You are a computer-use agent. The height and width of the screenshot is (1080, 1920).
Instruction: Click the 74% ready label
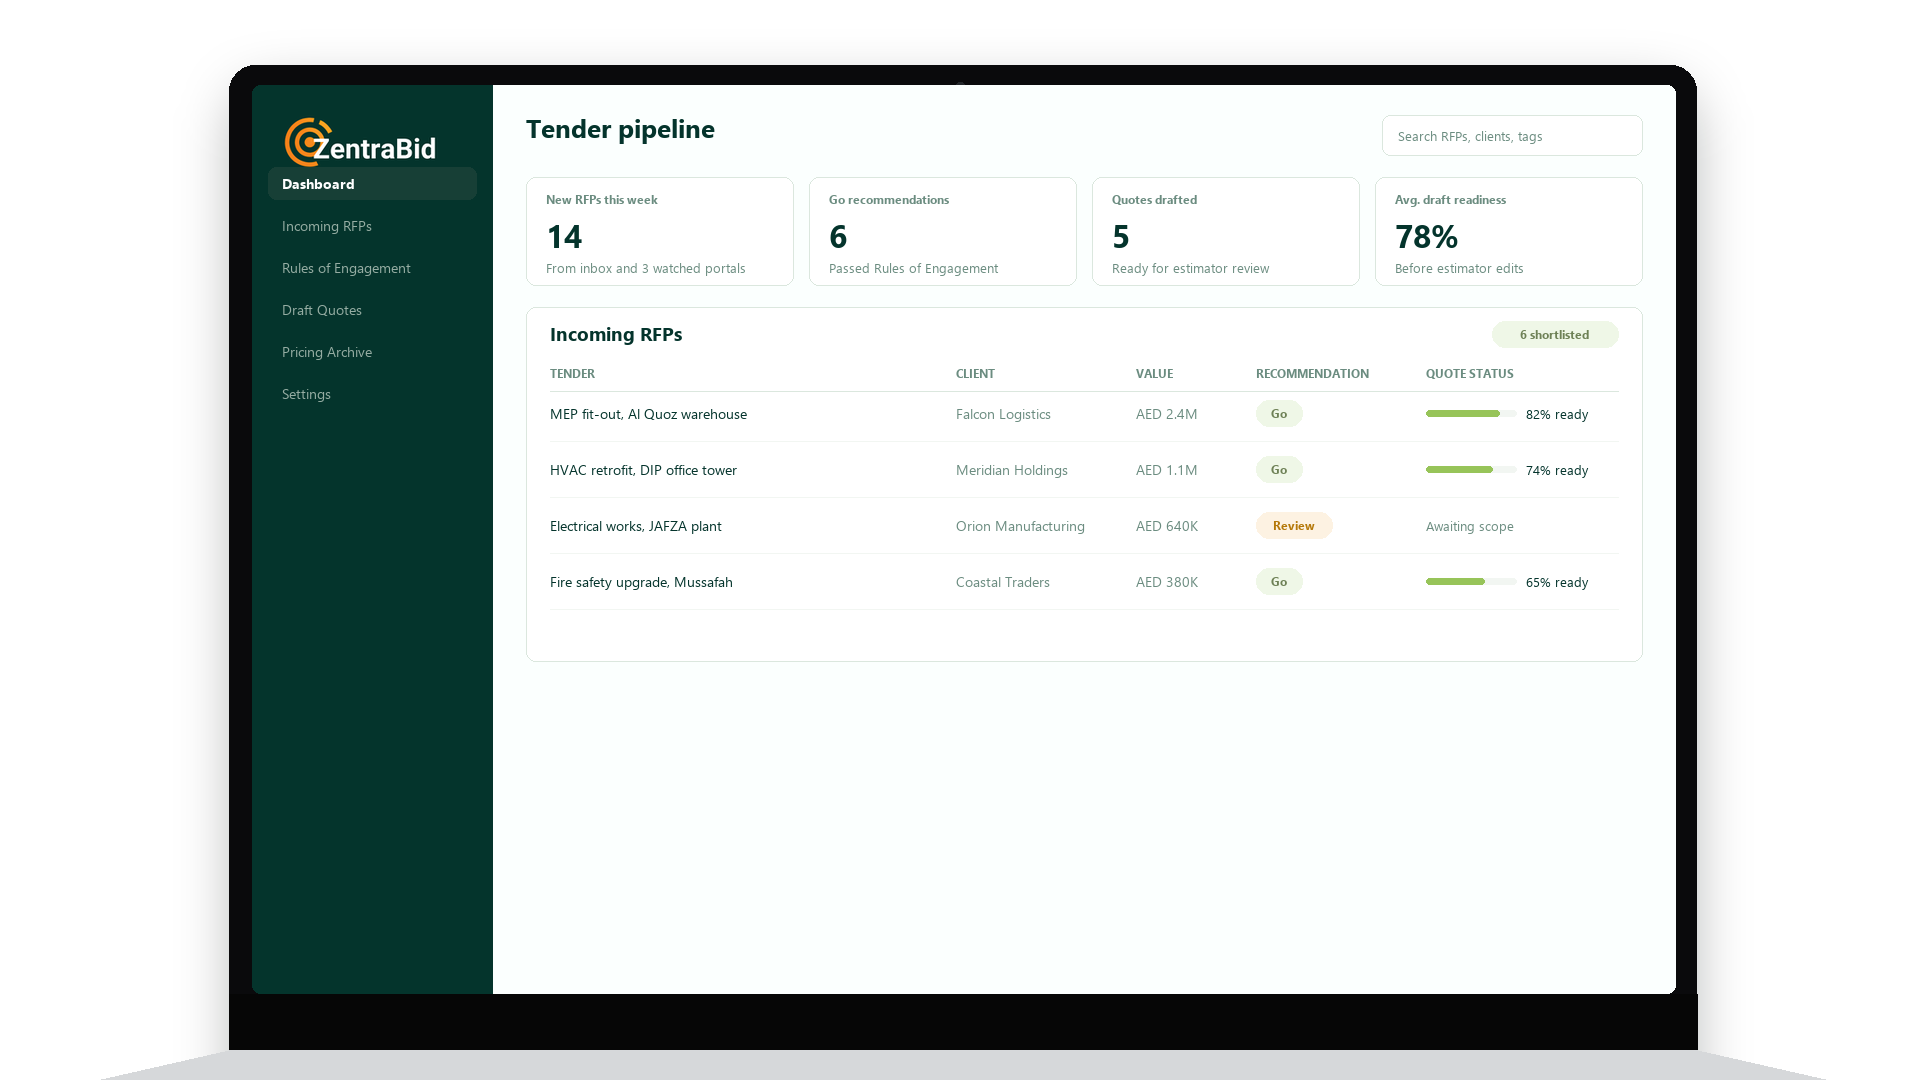click(x=1557, y=470)
